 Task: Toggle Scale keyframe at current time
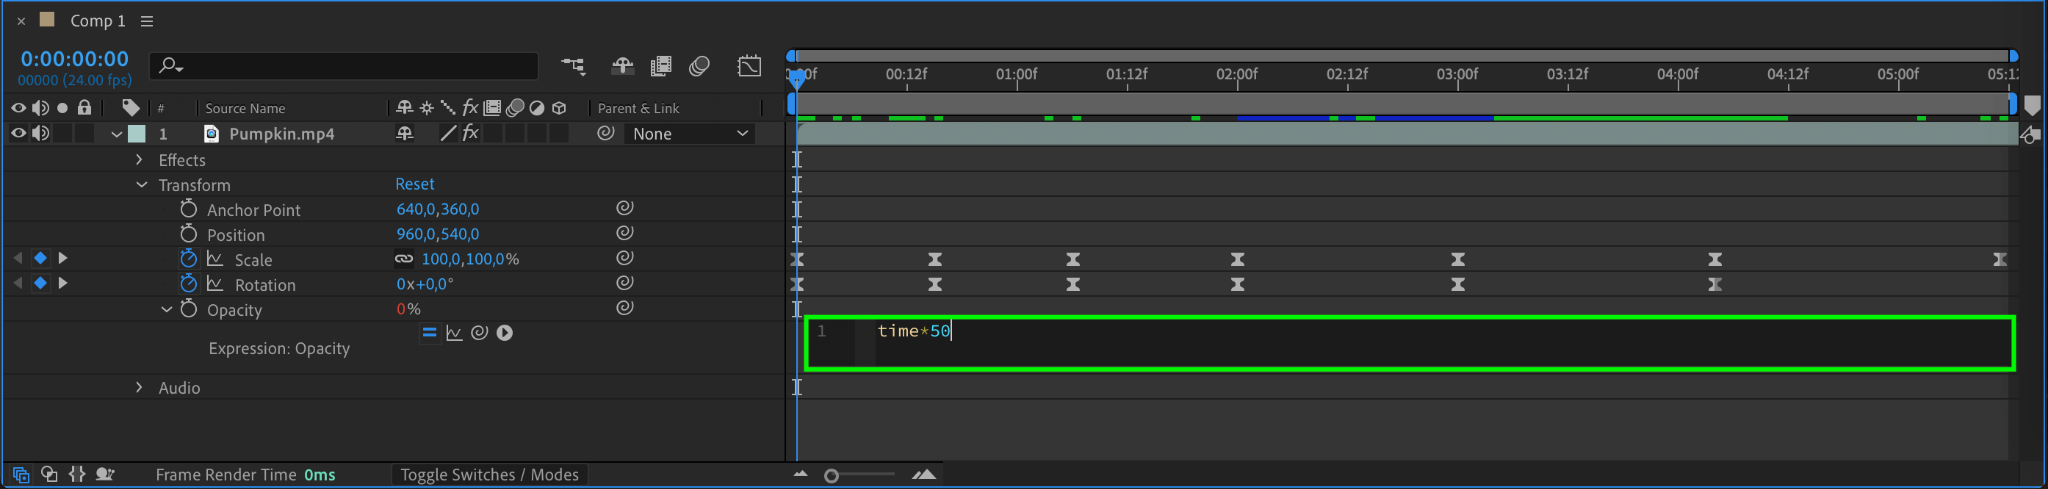click(40, 258)
